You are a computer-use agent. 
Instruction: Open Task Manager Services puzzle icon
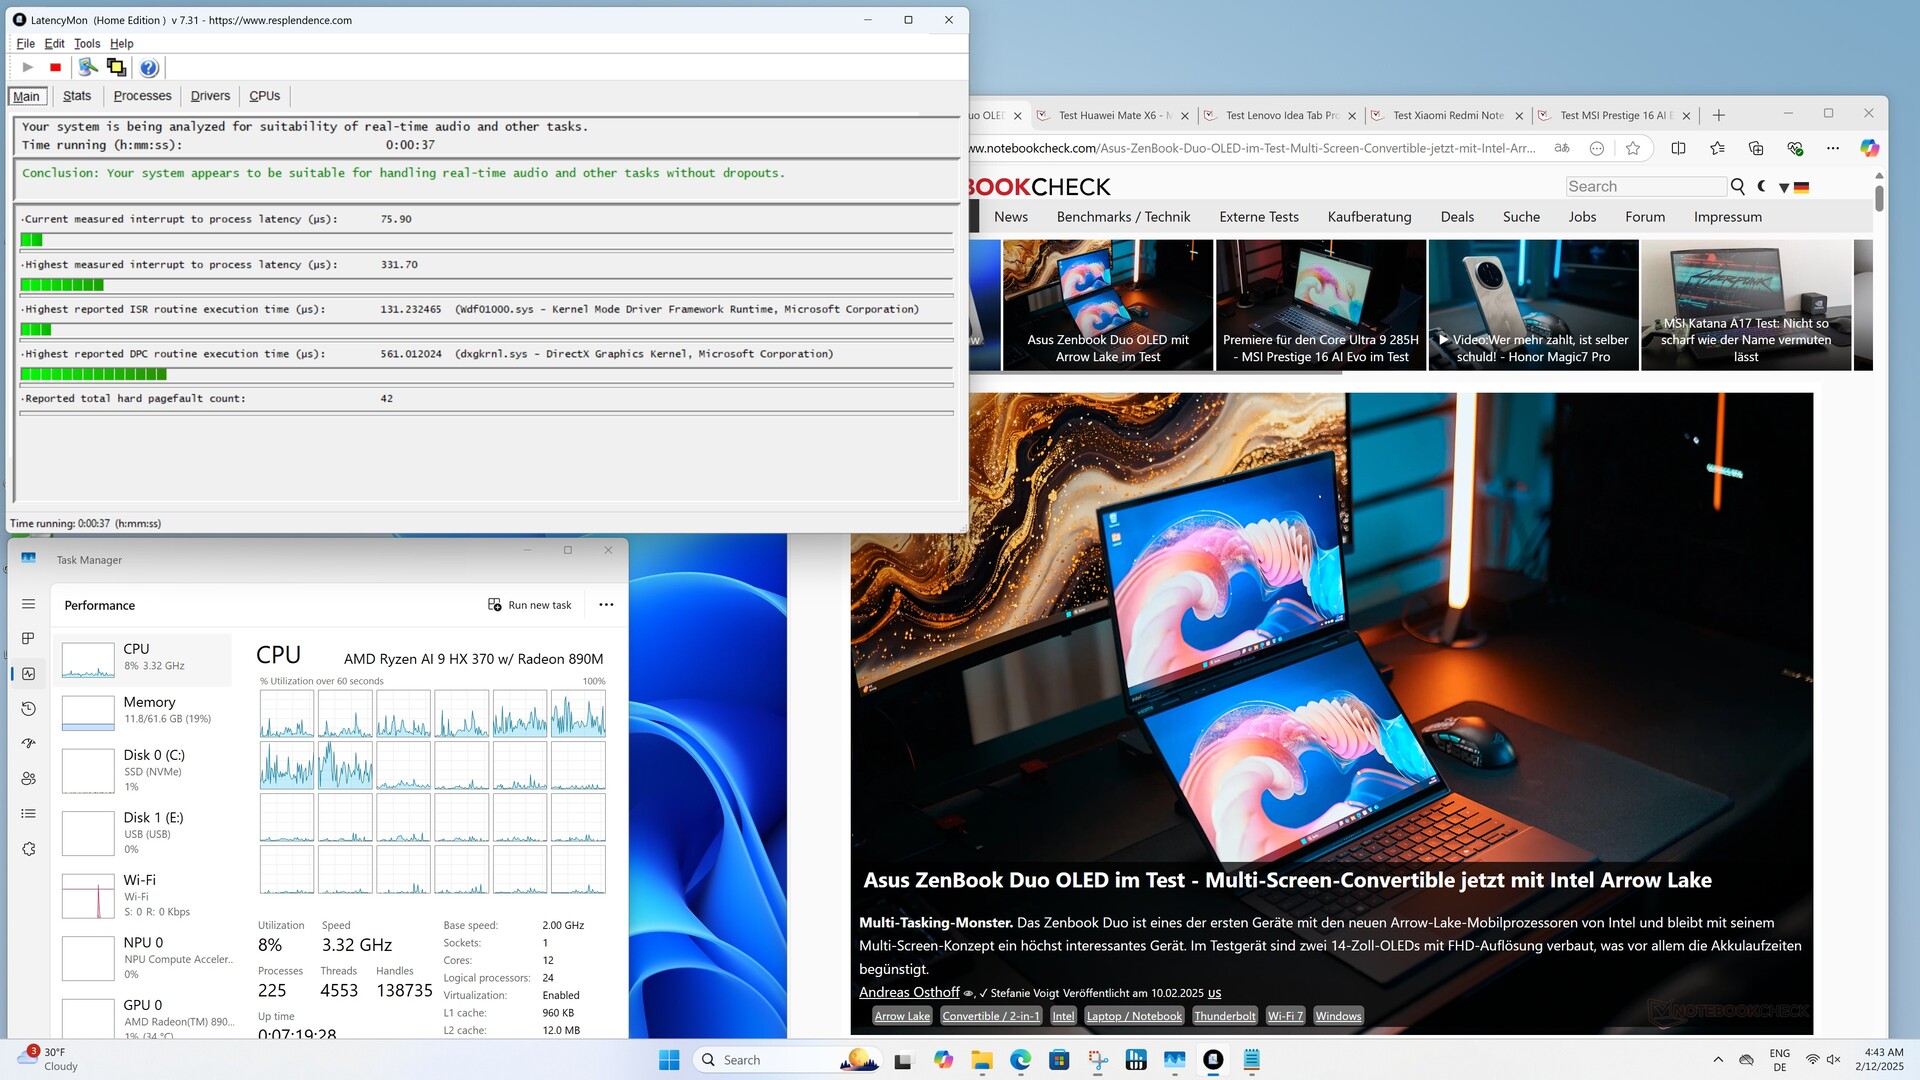pyautogui.click(x=28, y=849)
